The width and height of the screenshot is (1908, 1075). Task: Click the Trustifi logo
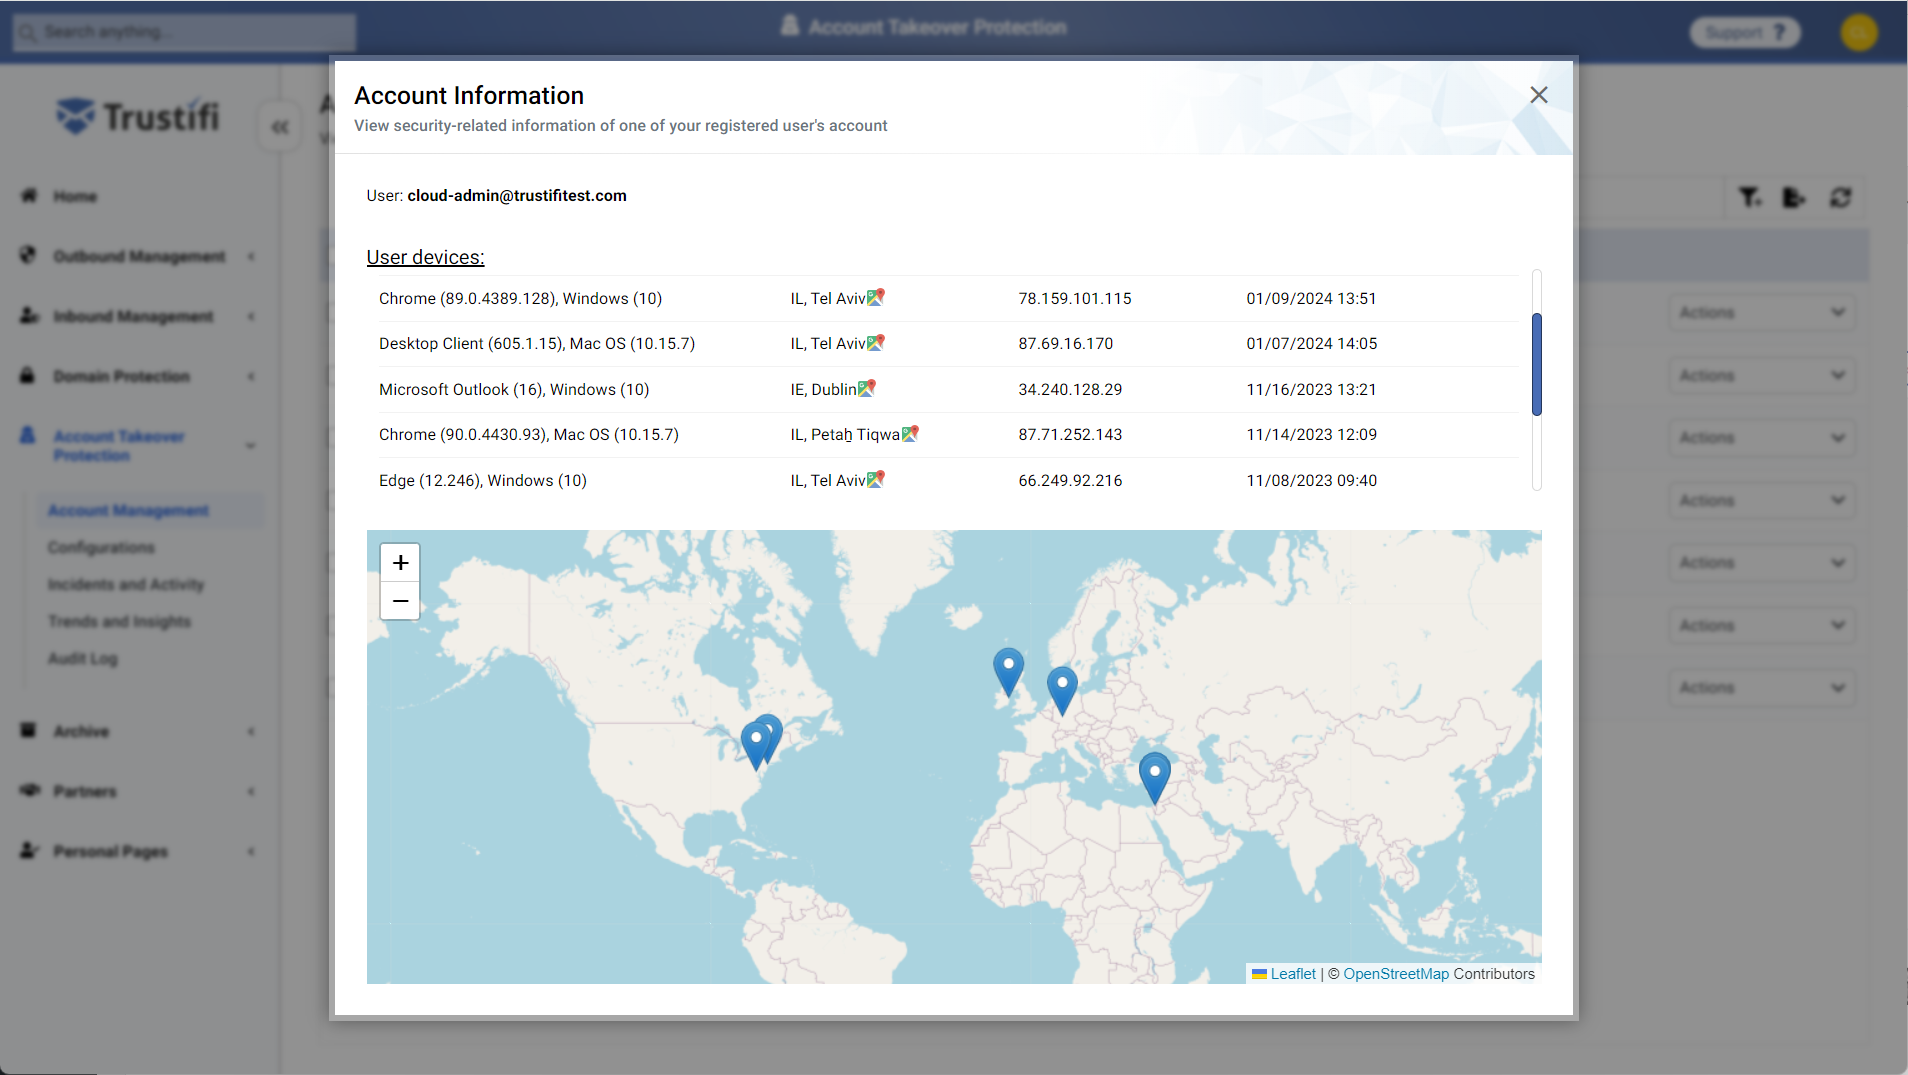(138, 116)
